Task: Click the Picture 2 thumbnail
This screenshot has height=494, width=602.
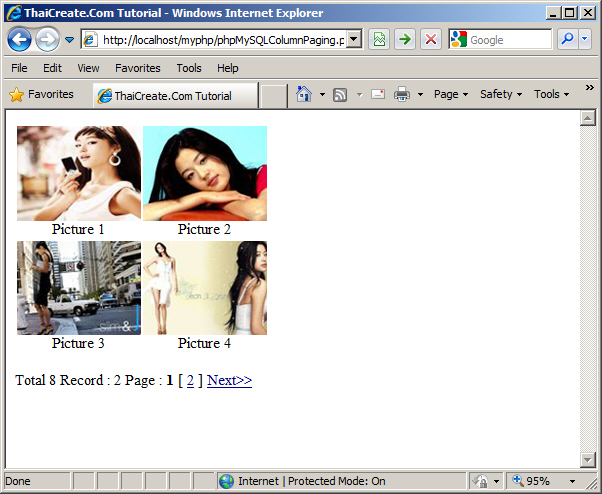Action: pos(205,173)
